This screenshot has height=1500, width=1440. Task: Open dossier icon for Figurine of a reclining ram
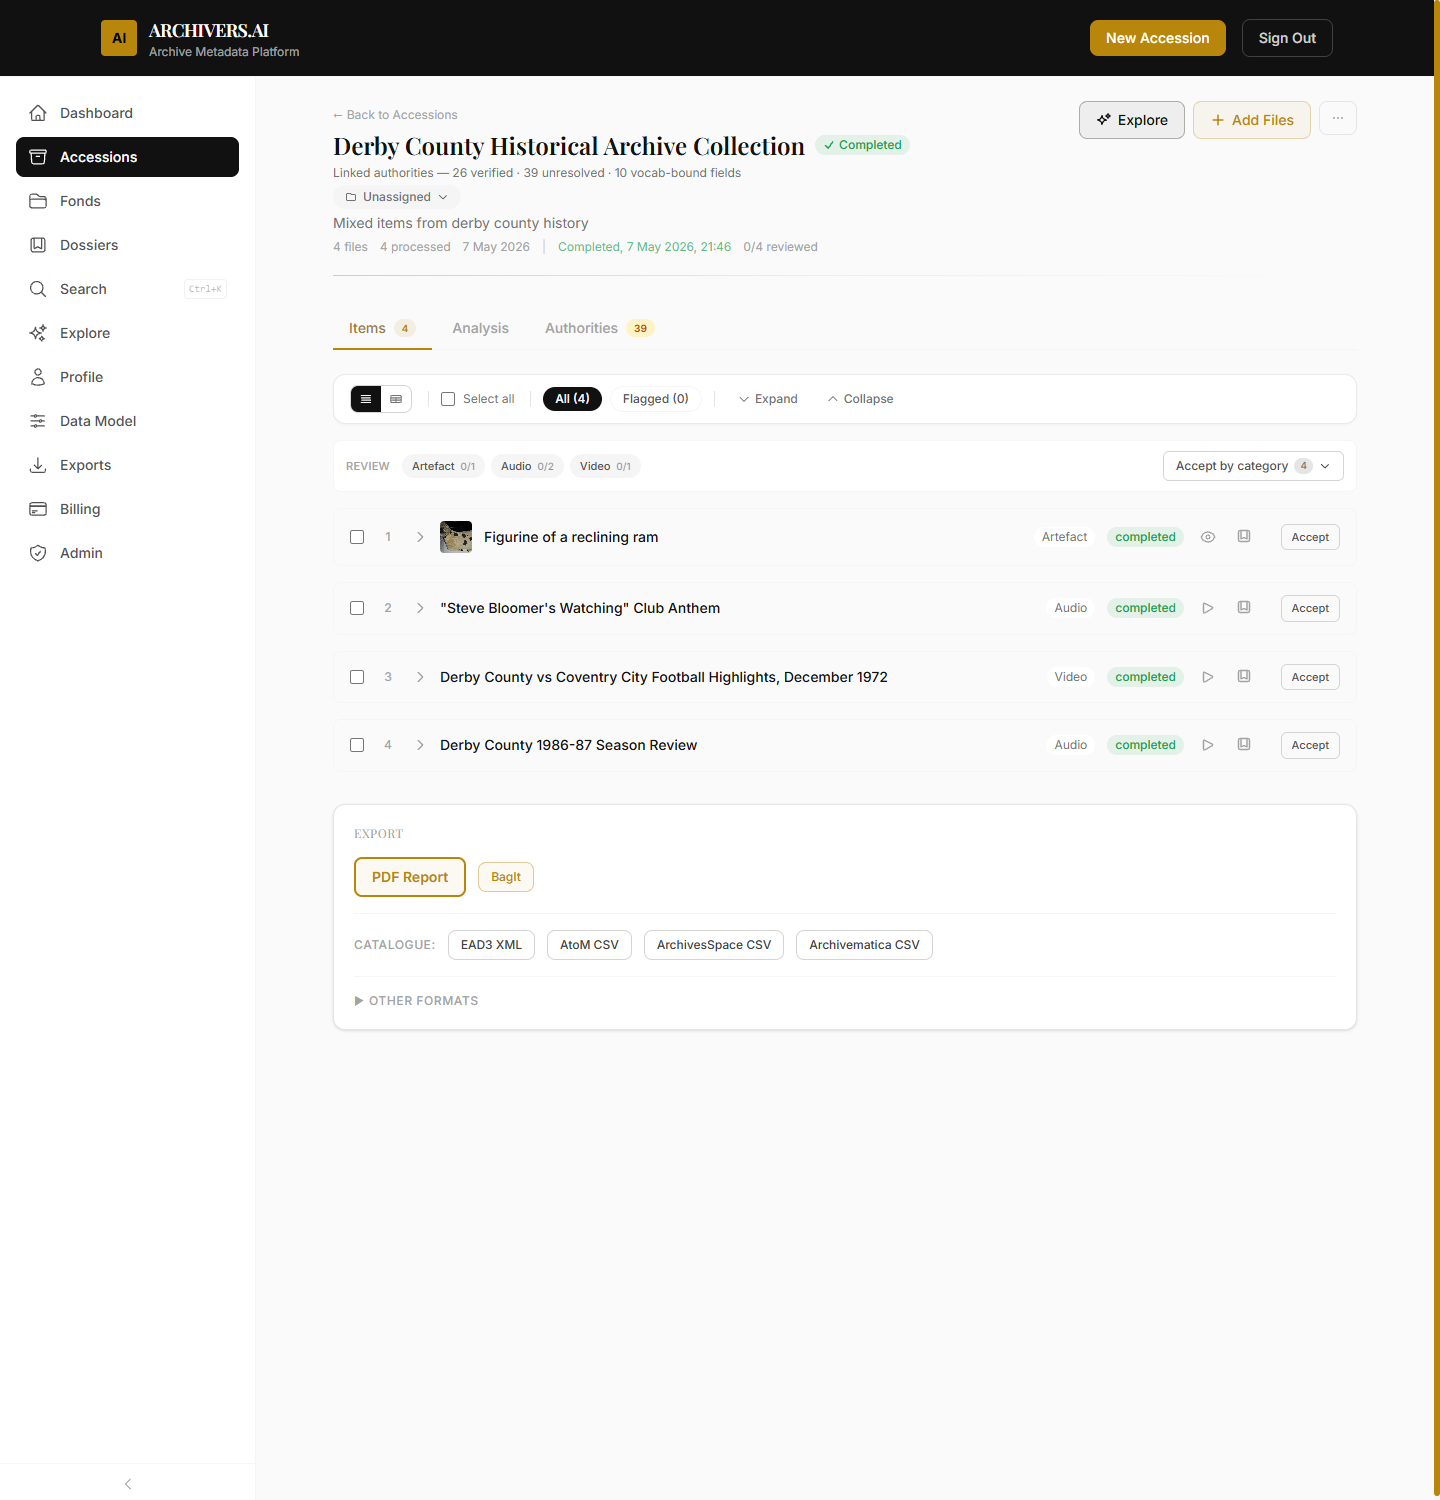pos(1244,537)
